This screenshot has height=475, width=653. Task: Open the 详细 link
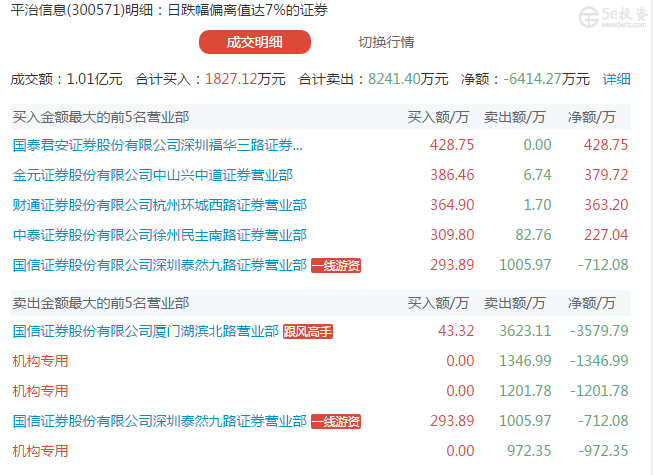pos(616,79)
